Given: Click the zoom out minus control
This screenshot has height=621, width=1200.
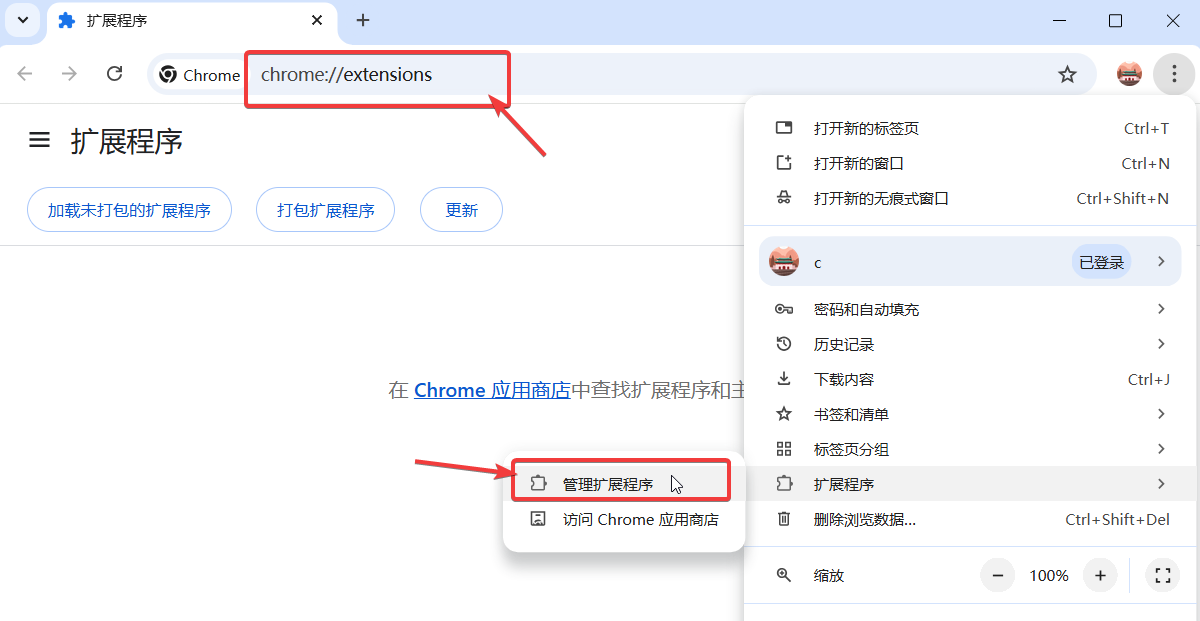Looking at the screenshot, I should point(997,575).
